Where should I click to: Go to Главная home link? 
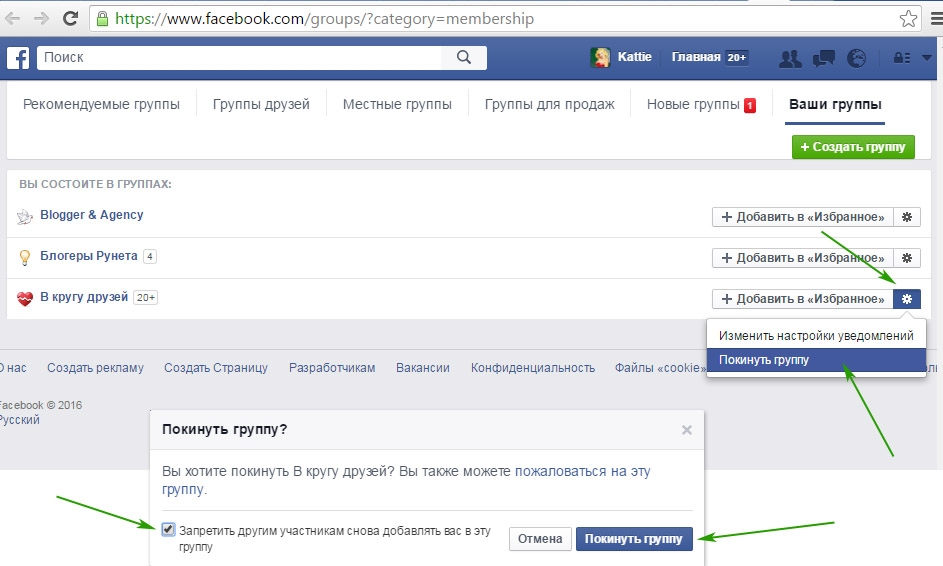696,57
